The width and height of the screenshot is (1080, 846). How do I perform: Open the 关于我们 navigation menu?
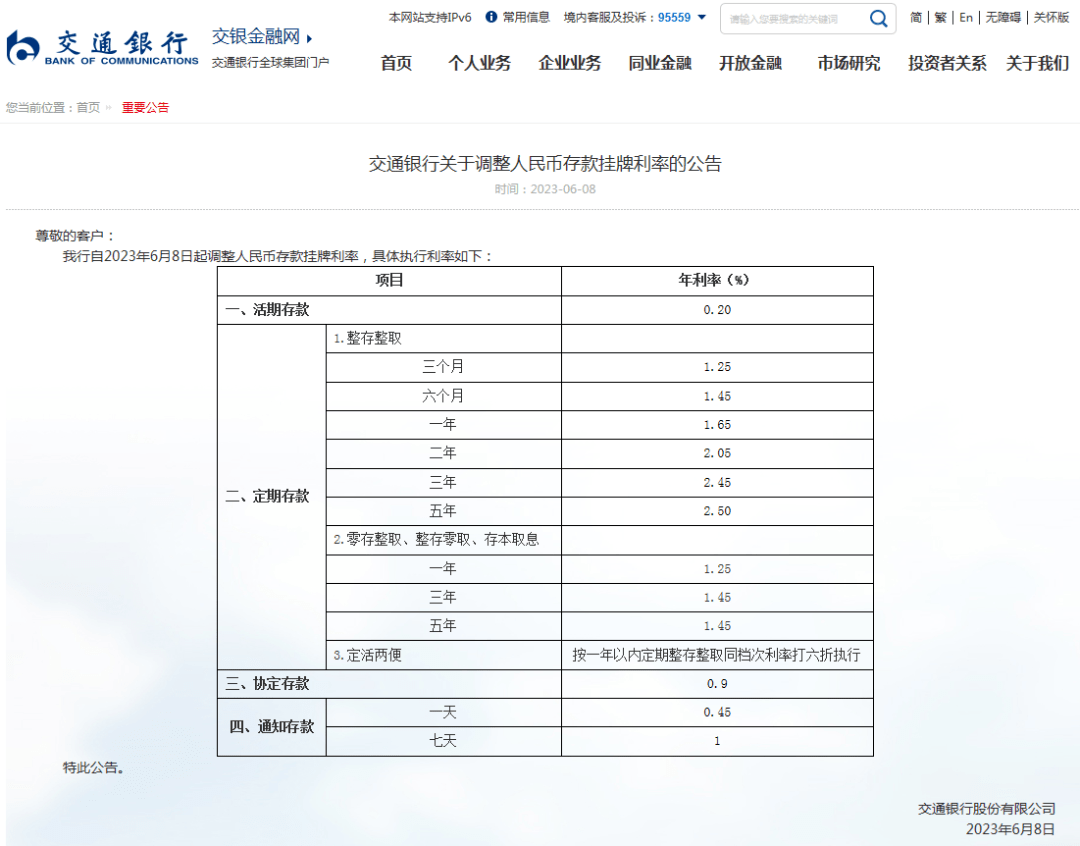(1037, 63)
